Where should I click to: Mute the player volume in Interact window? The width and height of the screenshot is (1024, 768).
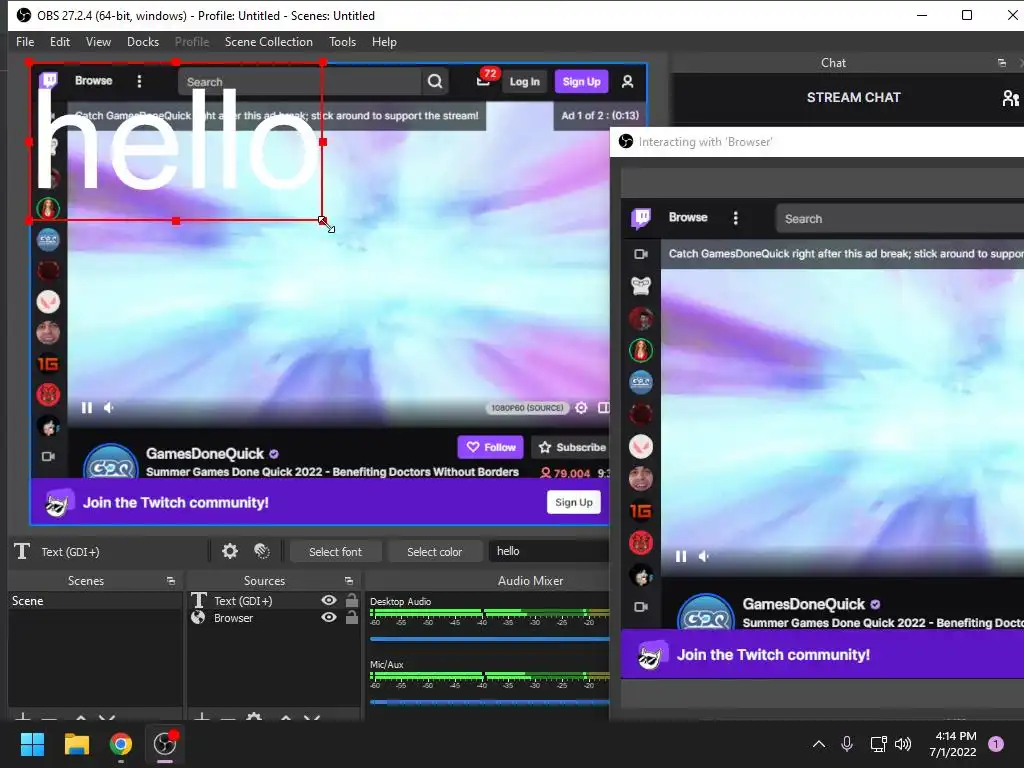704,556
